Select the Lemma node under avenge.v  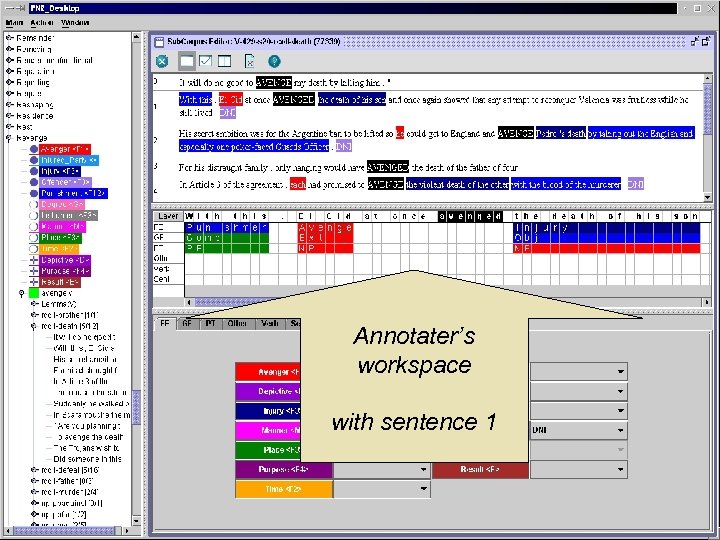(x=59, y=304)
